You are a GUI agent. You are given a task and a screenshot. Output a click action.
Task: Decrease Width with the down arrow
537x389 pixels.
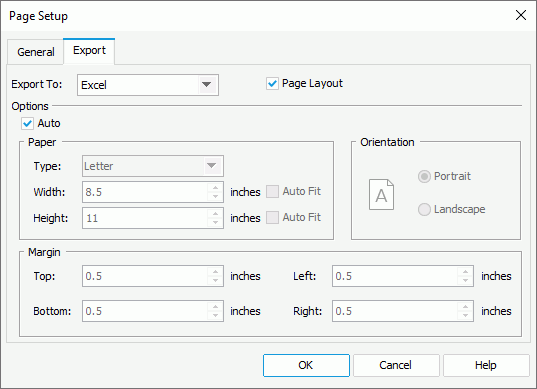[215, 197]
